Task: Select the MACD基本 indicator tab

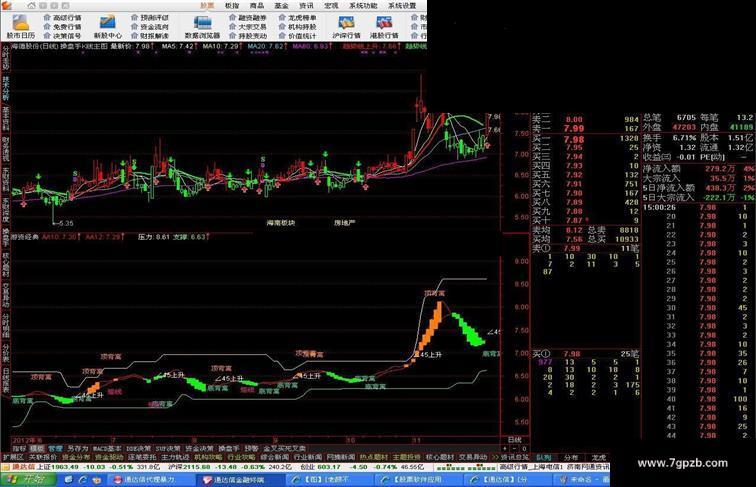Action: click(107, 448)
